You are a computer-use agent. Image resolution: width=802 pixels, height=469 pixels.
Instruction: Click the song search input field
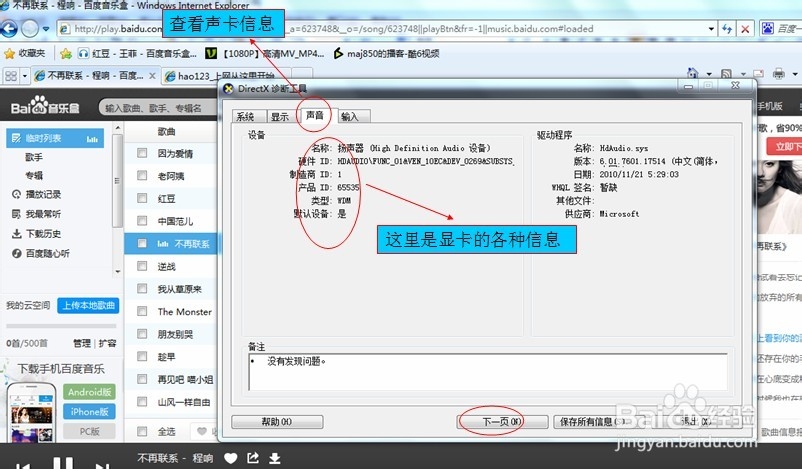click(x=159, y=107)
